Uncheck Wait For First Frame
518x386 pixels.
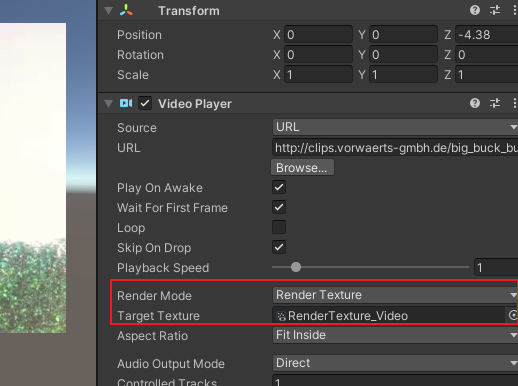pos(279,207)
